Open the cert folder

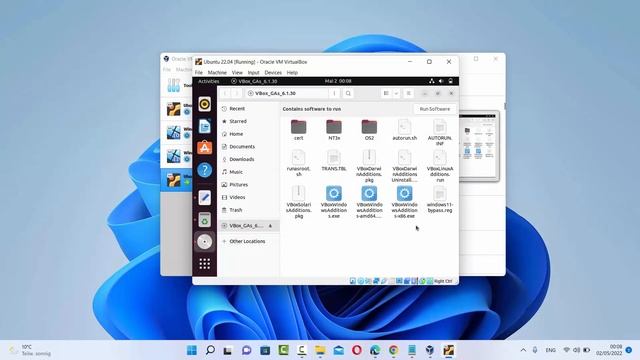pyautogui.click(x=299, y=130)
